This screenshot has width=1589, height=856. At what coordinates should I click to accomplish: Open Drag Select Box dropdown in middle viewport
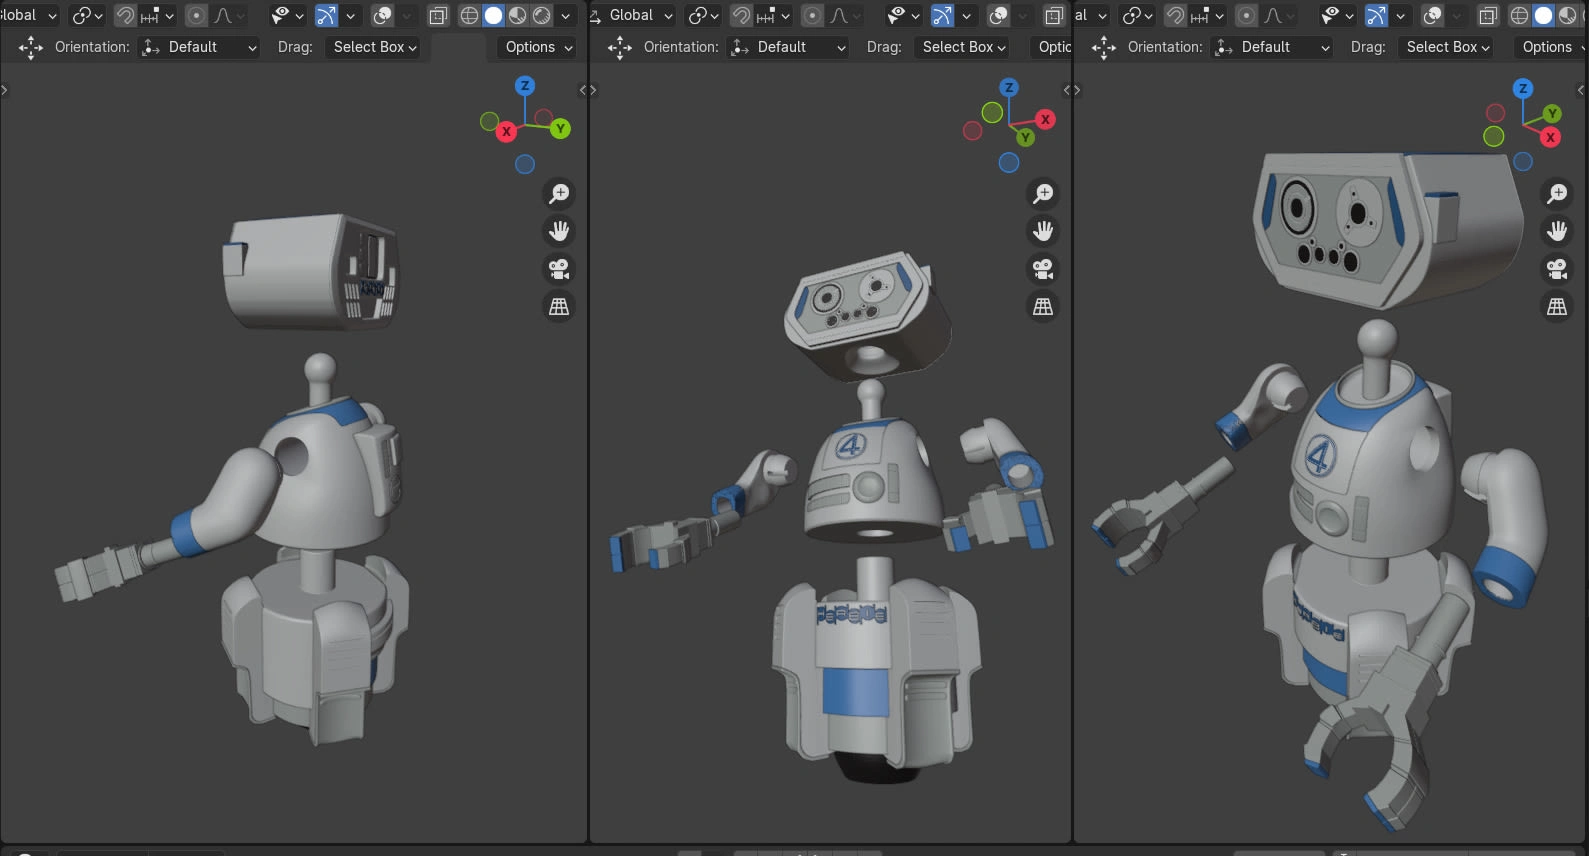964,47
